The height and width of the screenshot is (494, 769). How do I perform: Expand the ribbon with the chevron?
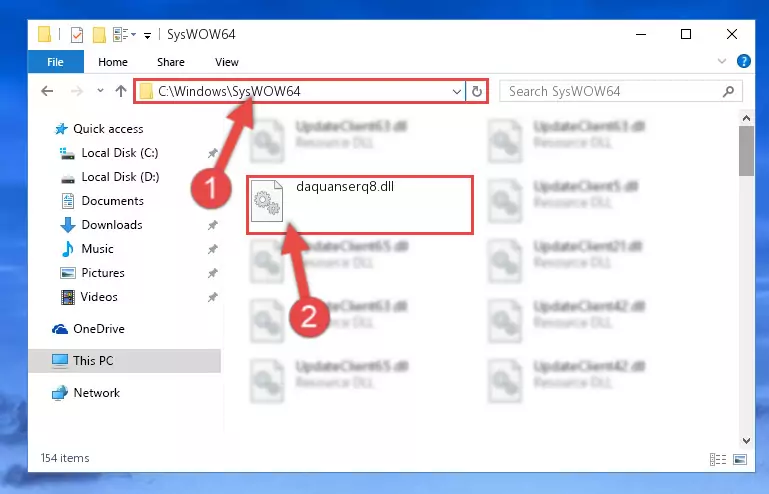[722, 61]
